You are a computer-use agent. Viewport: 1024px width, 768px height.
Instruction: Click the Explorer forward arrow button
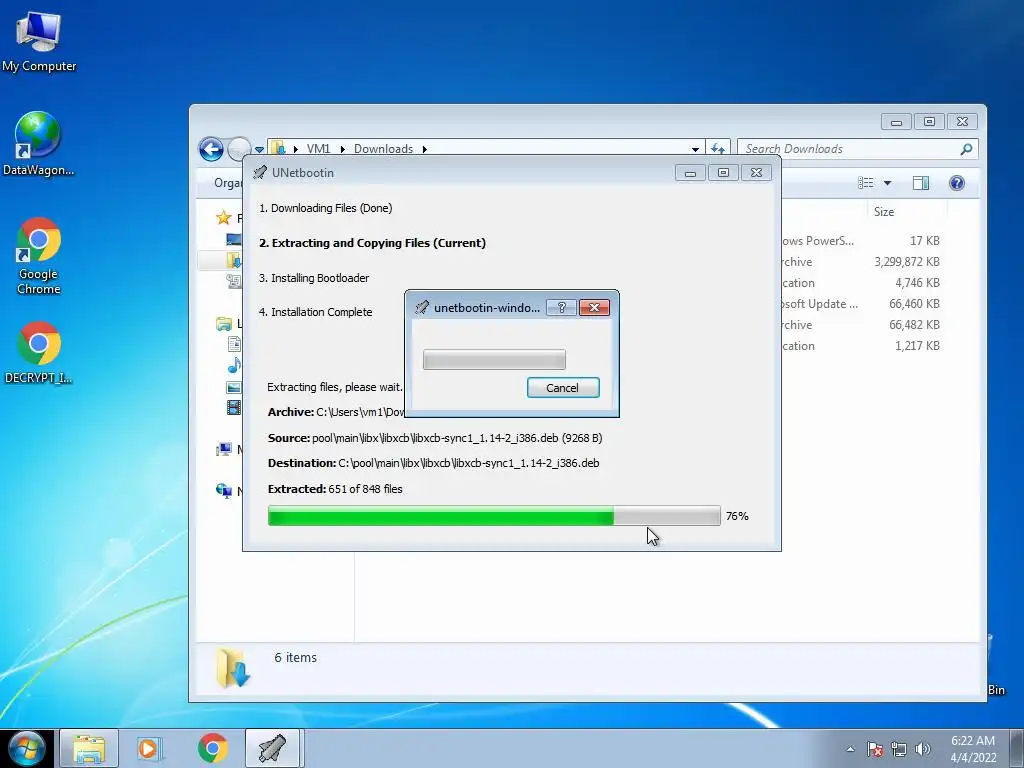point(239,149)
